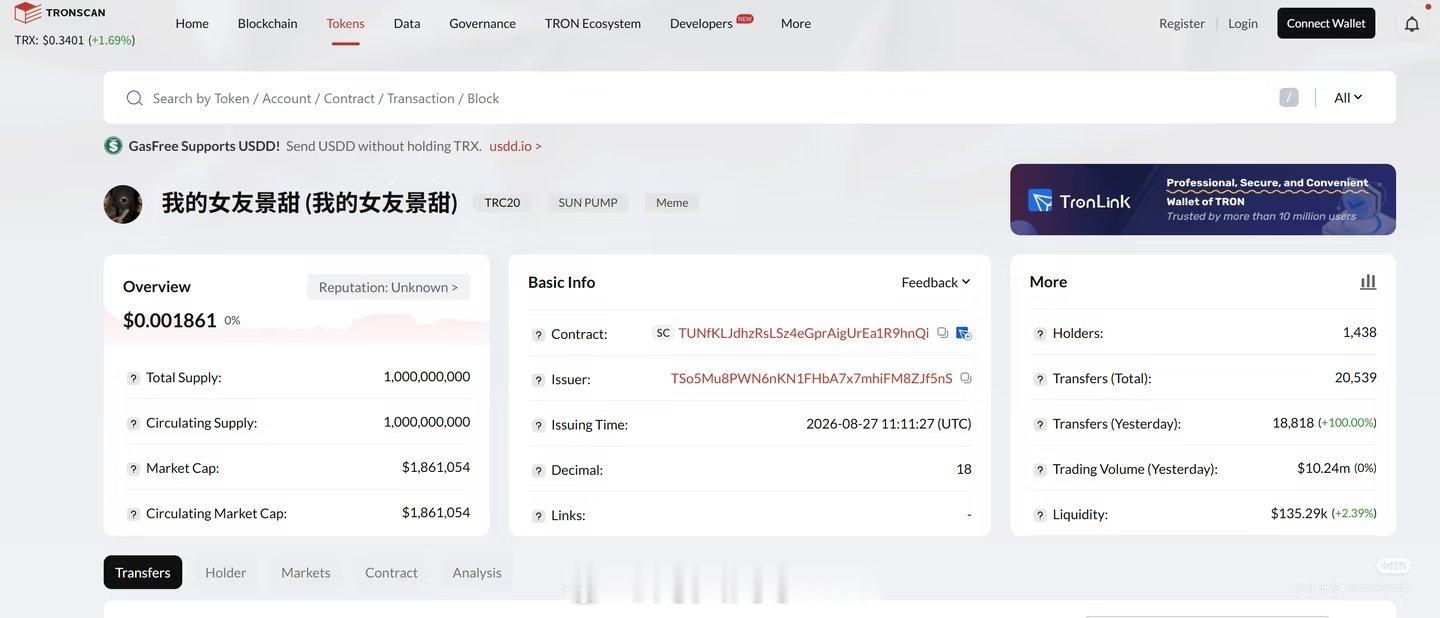The width and height of the screenshot is (1440, 618).
Task: Click help icon next to Trading Volume
Action: [1040, 469]
